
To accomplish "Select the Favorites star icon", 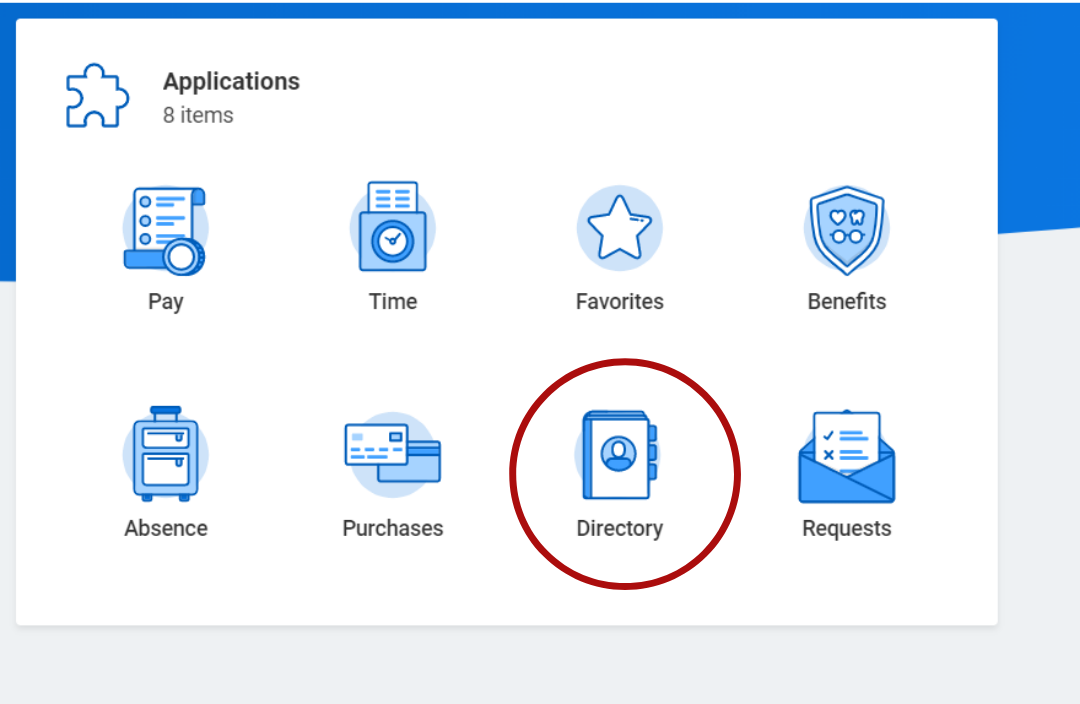I will (619, 228).
